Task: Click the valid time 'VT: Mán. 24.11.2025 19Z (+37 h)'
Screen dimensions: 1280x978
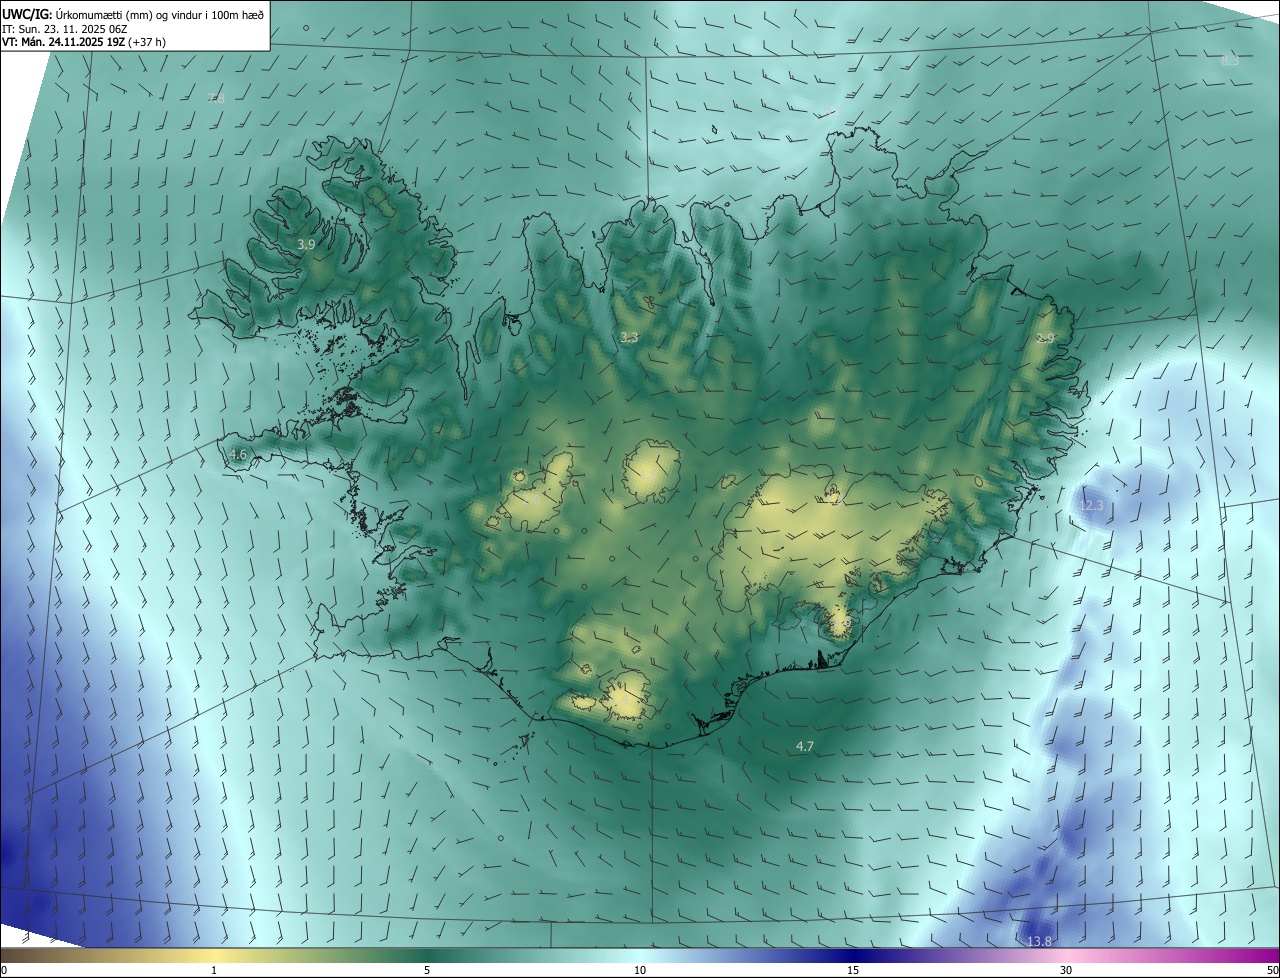Action: (85, 43)
